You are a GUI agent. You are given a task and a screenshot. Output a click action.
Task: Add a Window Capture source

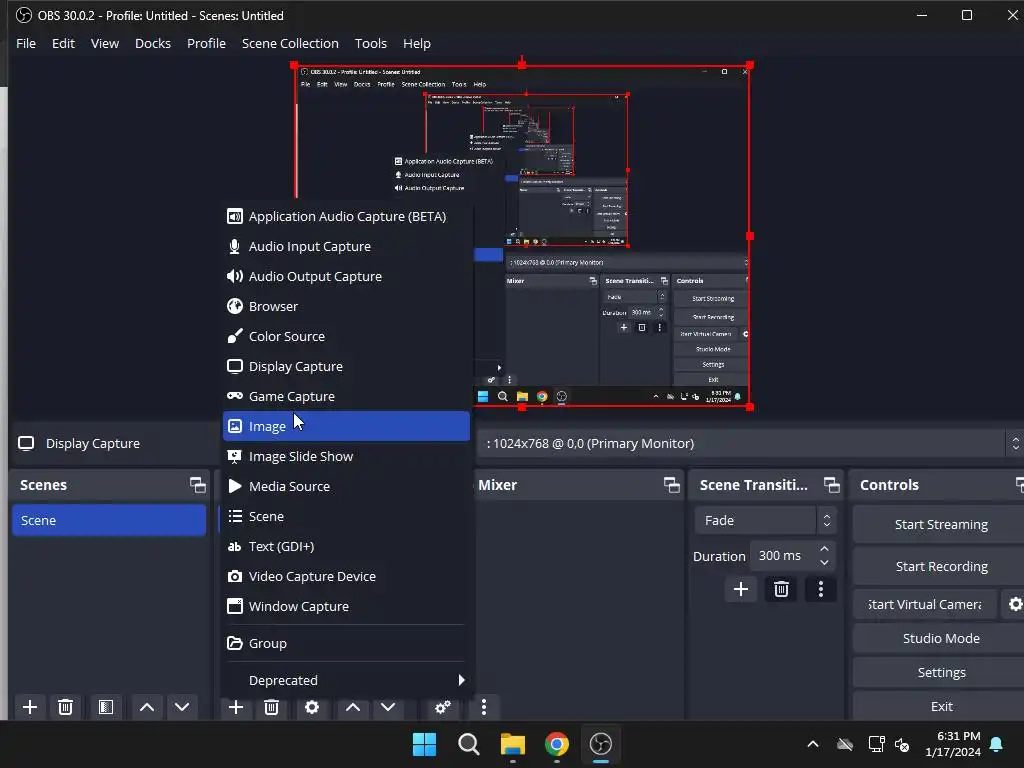(346, 607)
